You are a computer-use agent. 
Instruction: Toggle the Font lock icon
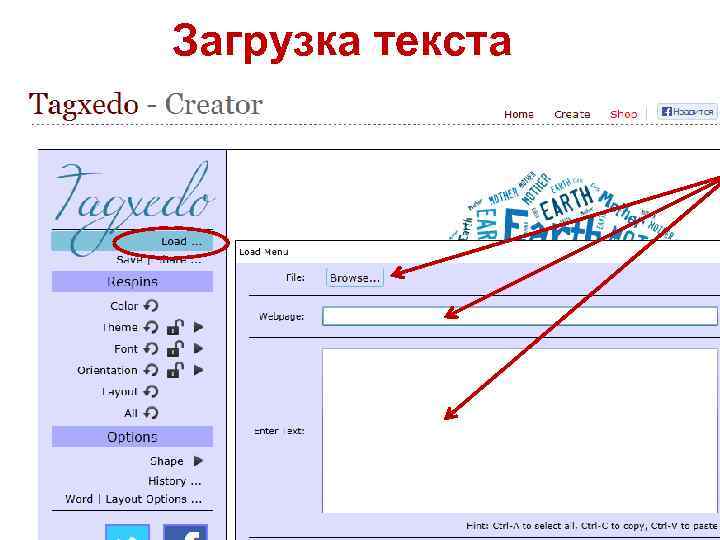(x=175, y=349)
